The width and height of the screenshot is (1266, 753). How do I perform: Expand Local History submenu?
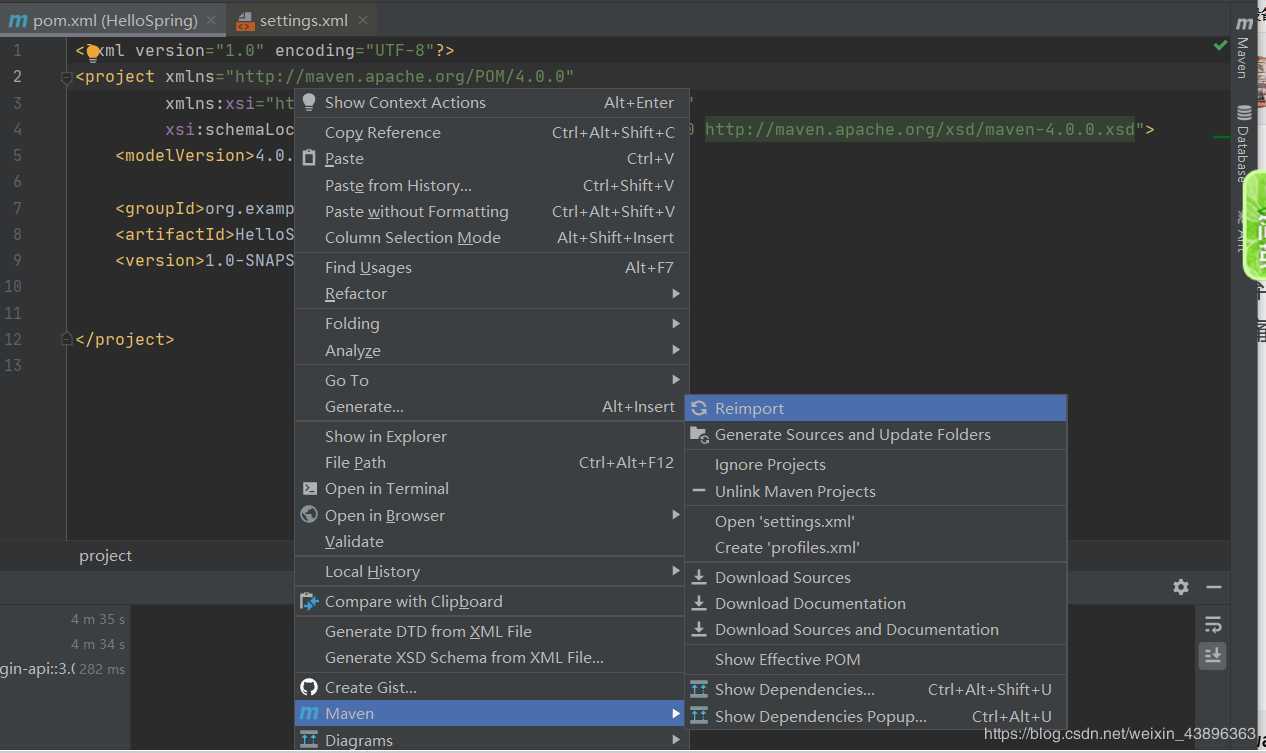[x=489, y=571]
